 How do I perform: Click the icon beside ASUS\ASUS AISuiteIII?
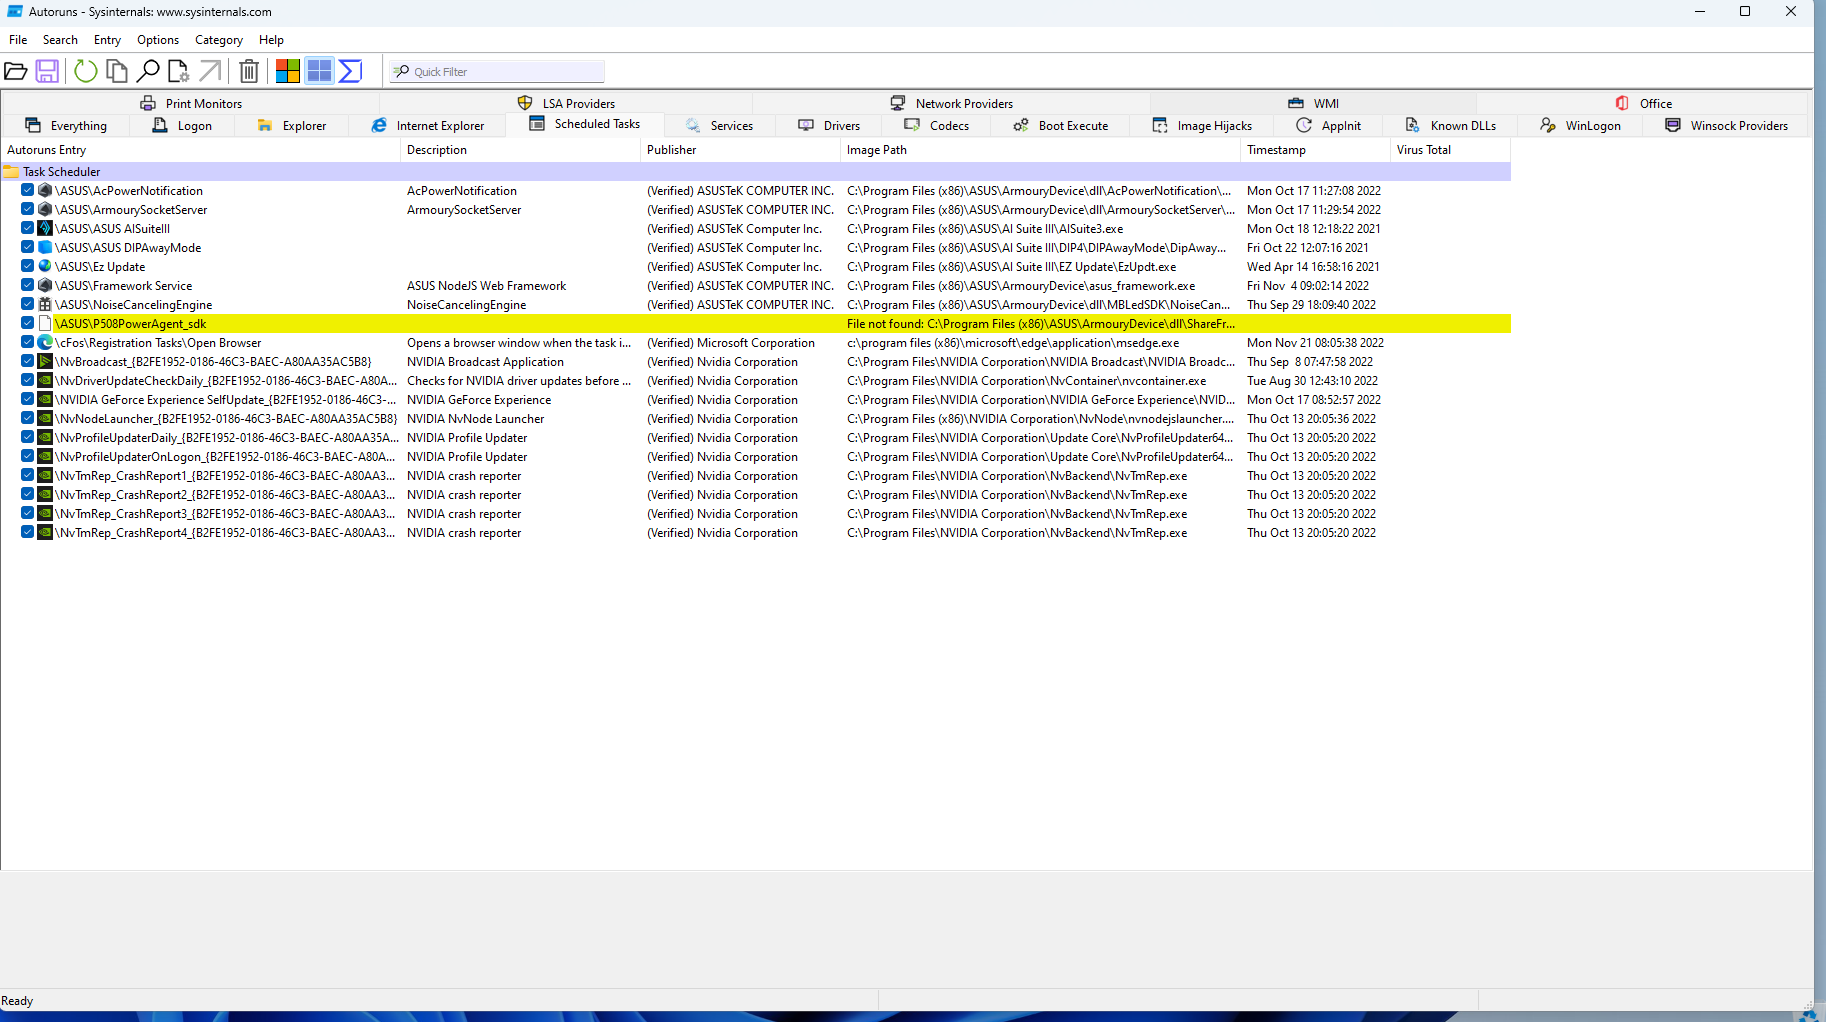[x=45, y=229]
